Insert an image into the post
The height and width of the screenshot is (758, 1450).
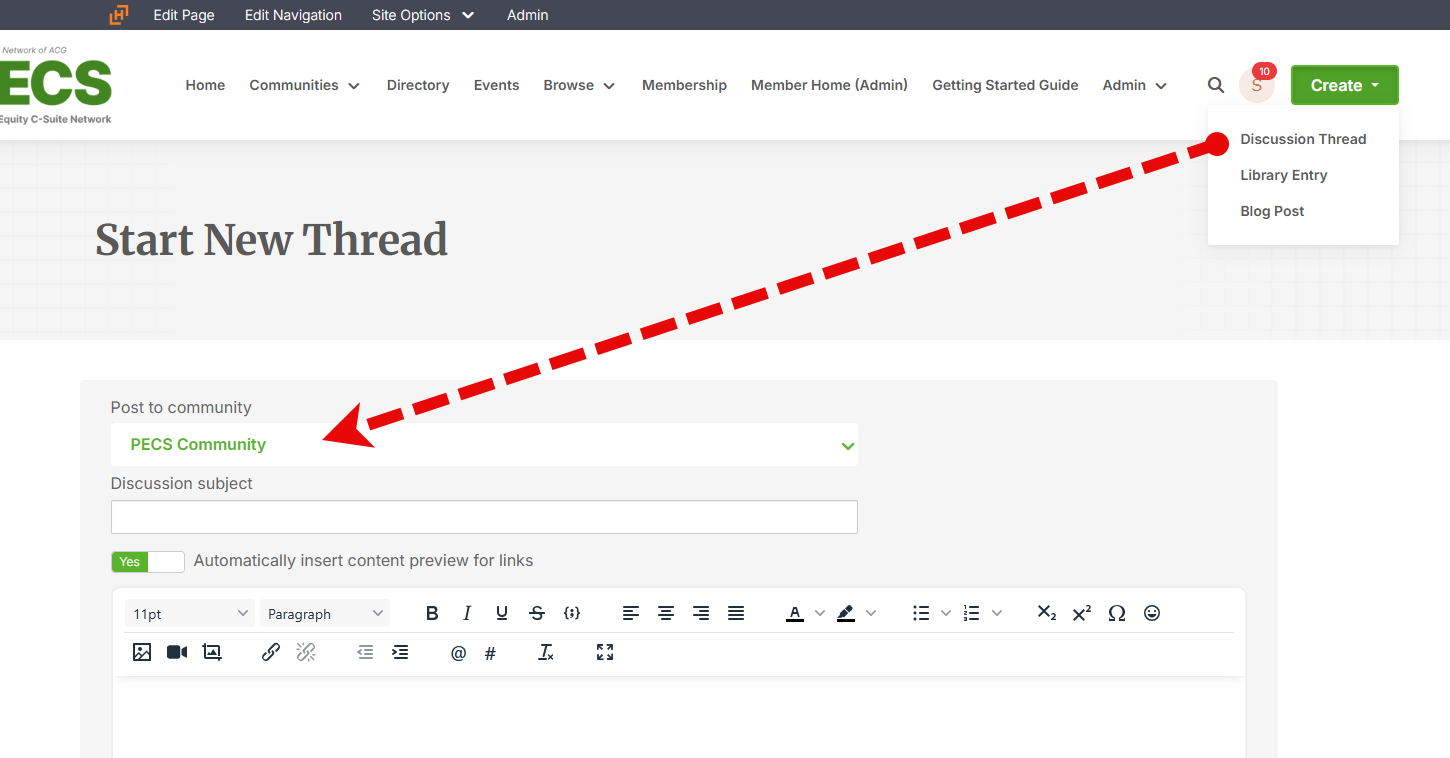point(142,652)
